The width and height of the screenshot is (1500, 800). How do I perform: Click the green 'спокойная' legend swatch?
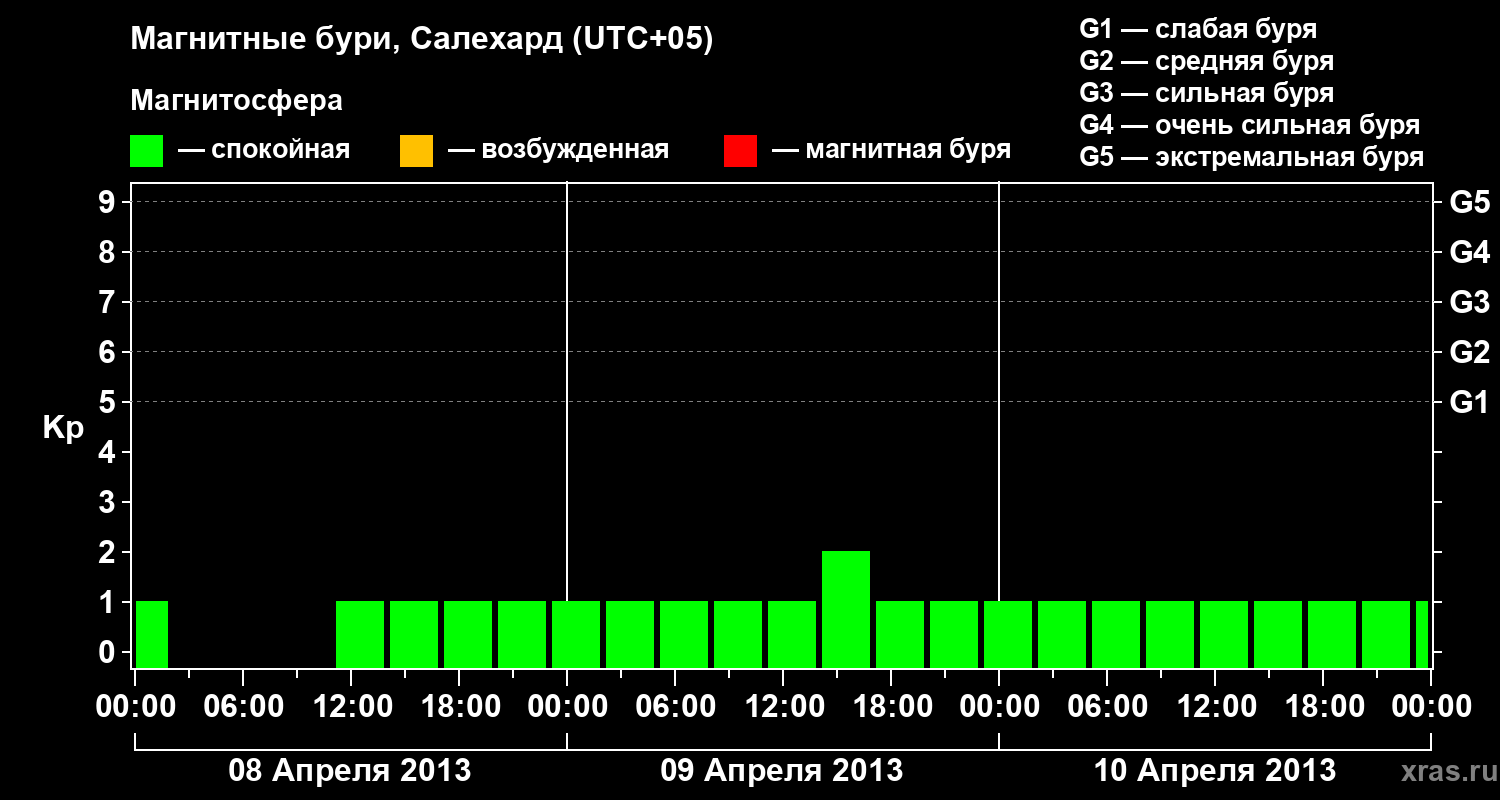147,151
